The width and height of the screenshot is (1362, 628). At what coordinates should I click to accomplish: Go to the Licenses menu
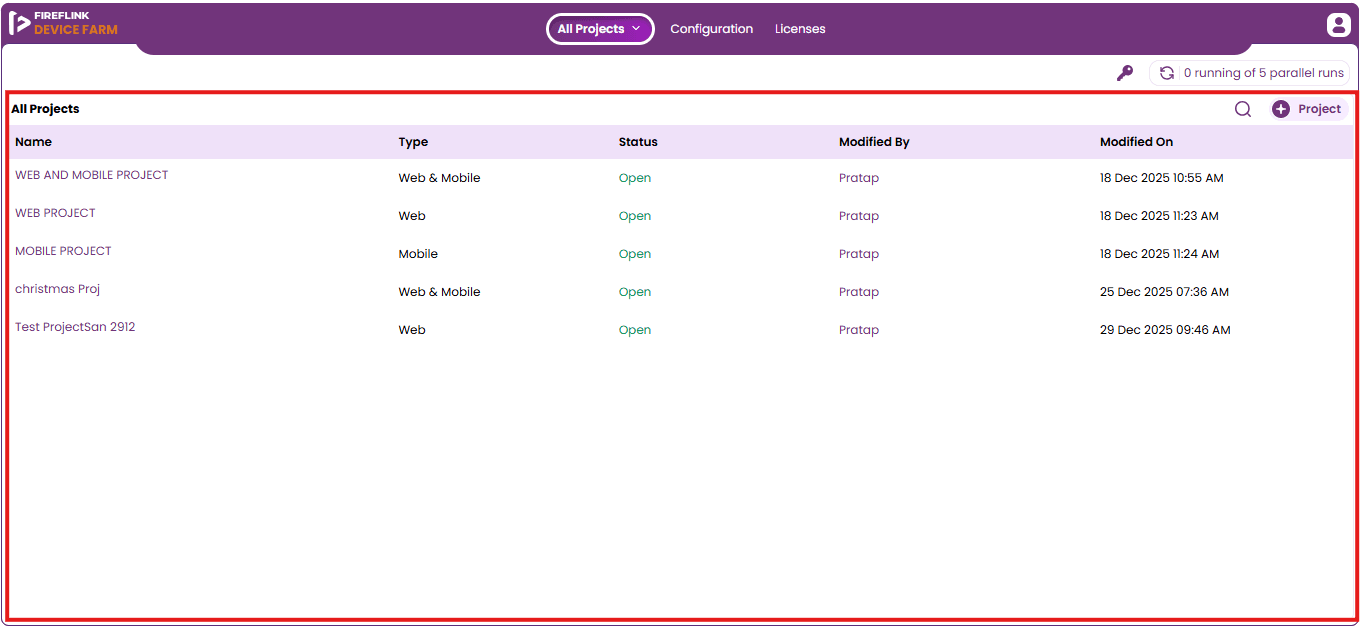(800, 29)
